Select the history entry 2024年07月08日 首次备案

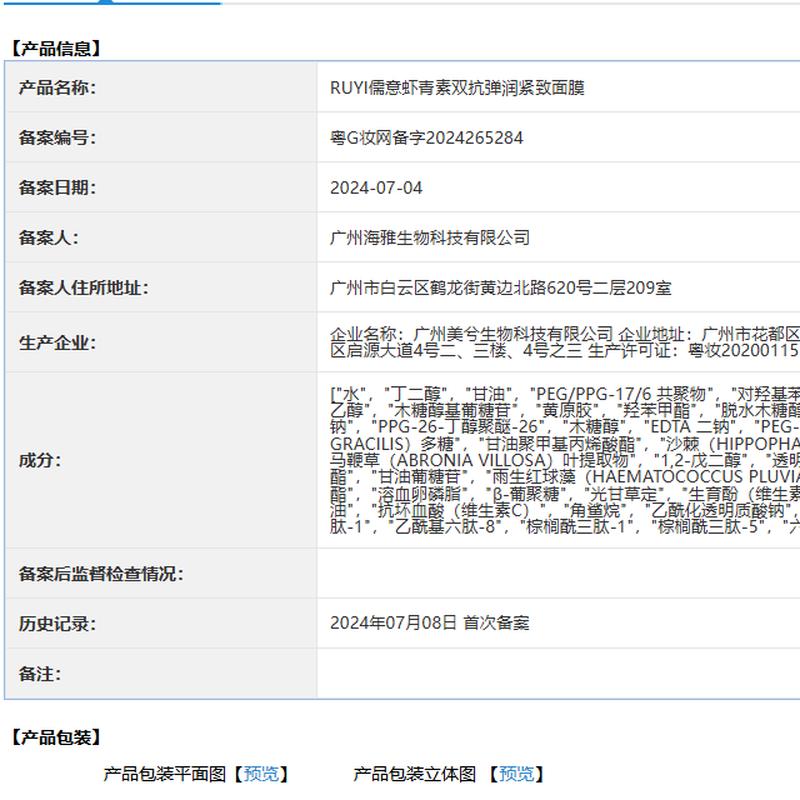tap(430, 623)
